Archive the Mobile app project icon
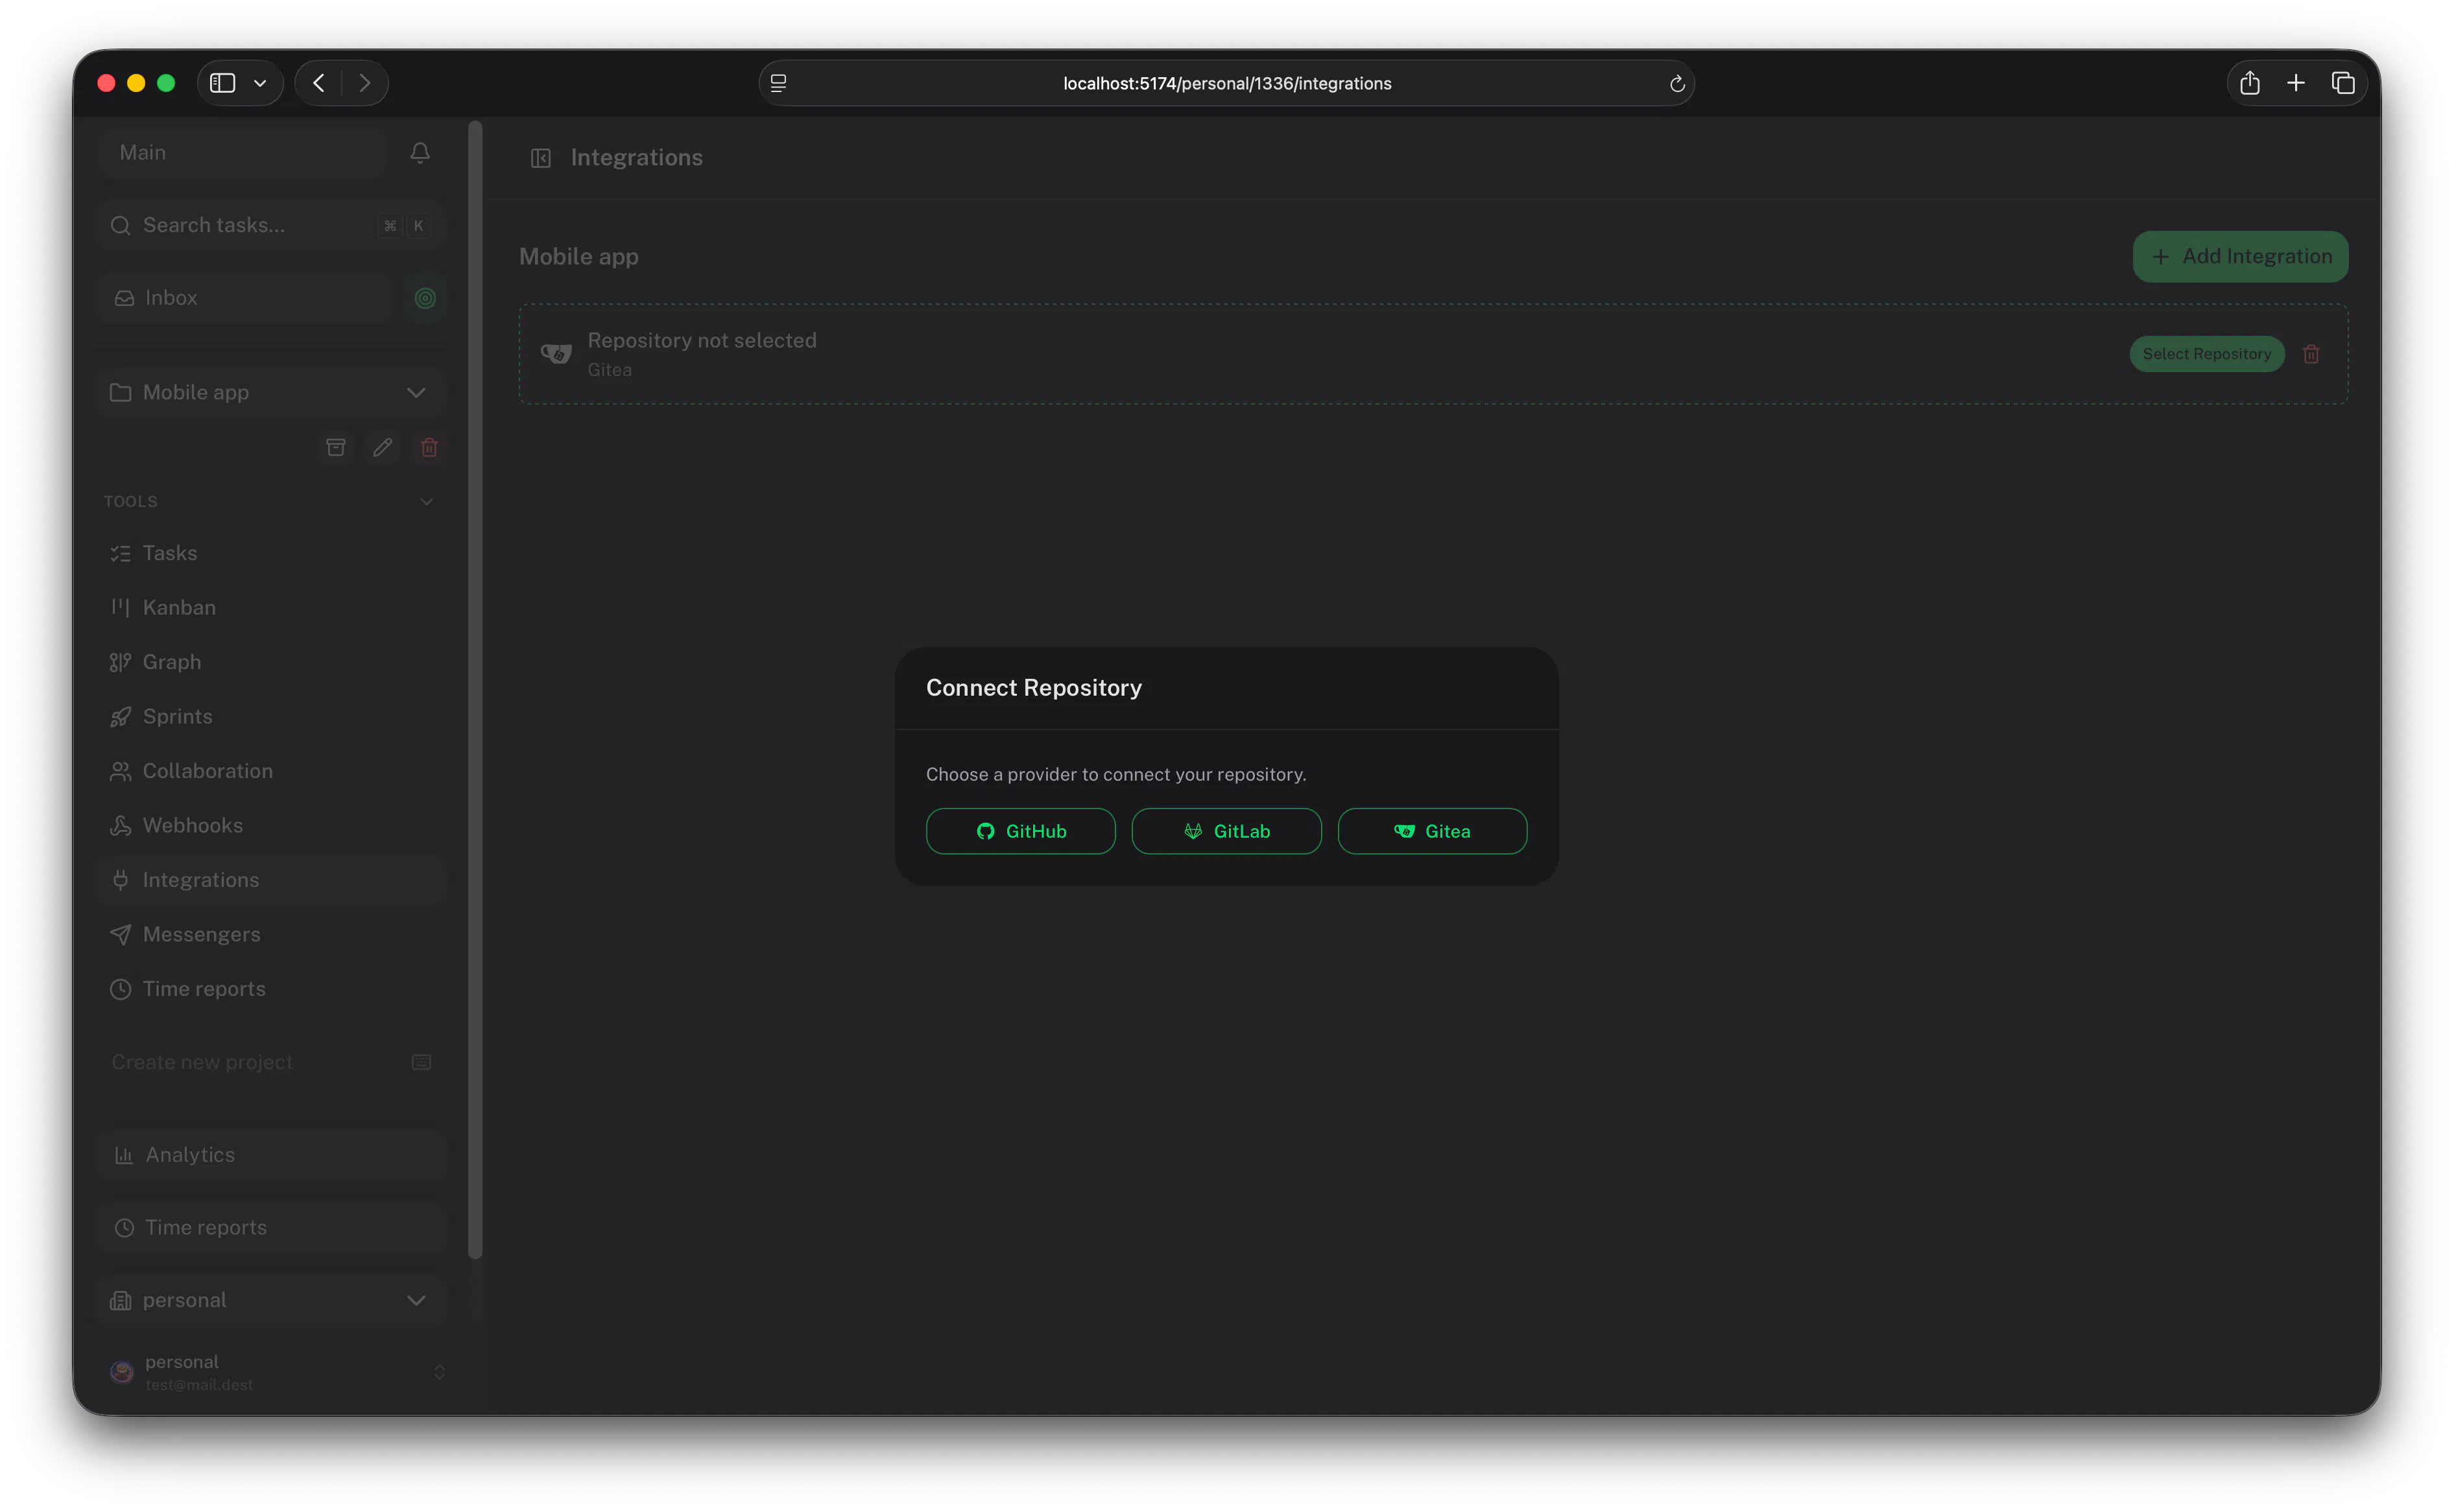 [336, 447]
